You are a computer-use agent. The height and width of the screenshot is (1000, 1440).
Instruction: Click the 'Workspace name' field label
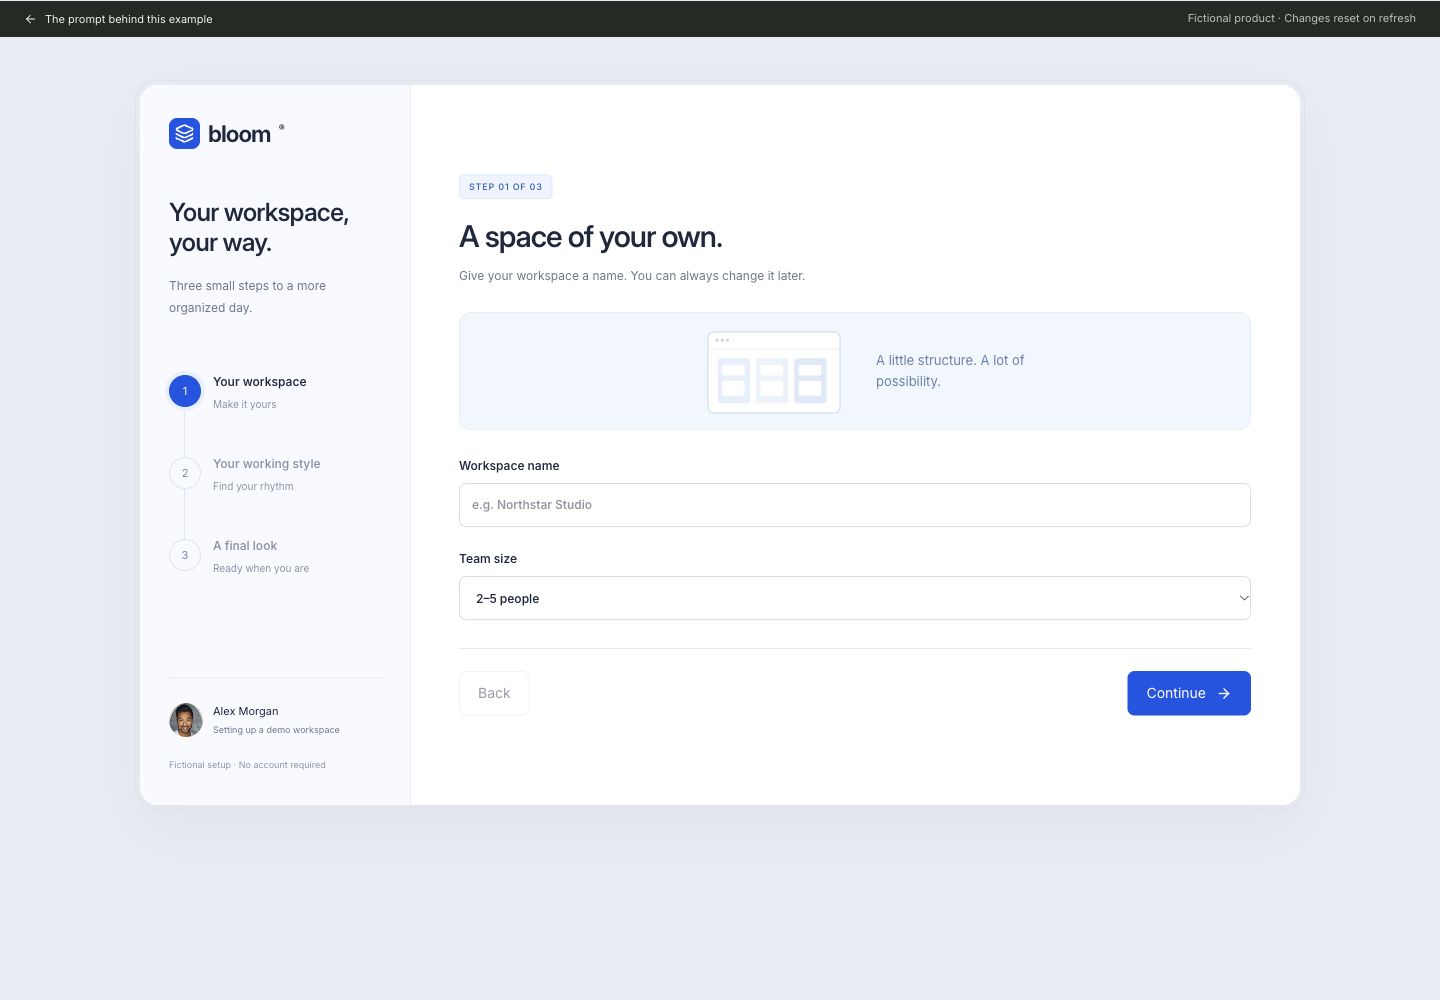(x=509, y=466)
